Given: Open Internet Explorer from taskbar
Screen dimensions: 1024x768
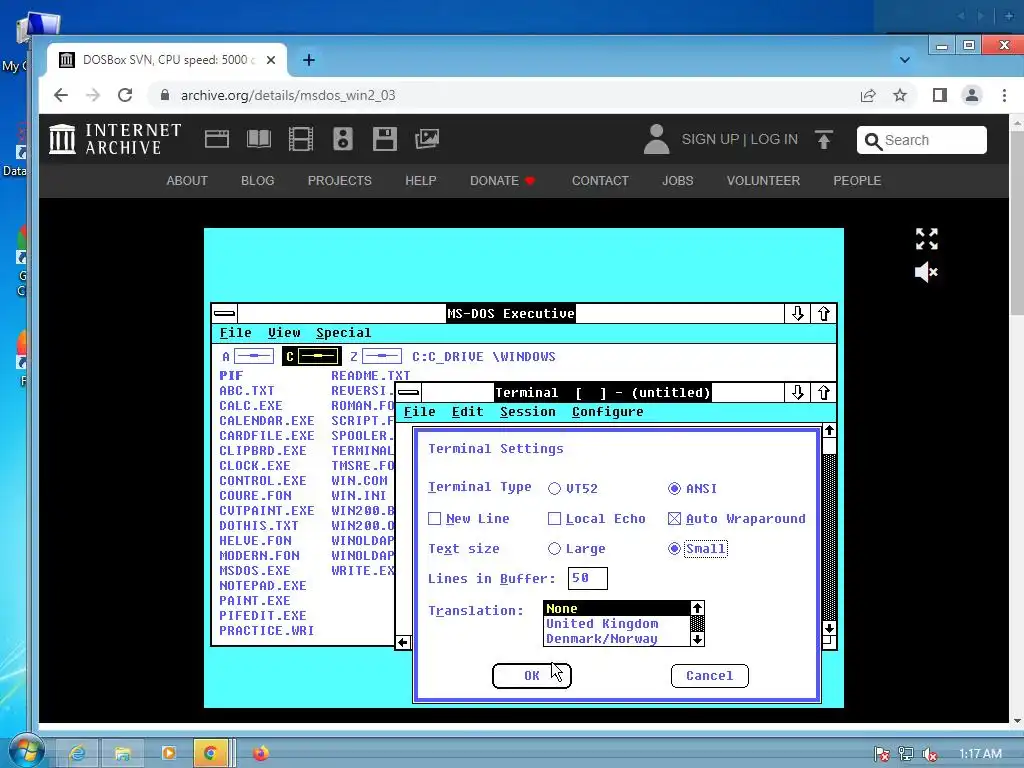Looking at the screenshot, I should [x=77, y=753].
